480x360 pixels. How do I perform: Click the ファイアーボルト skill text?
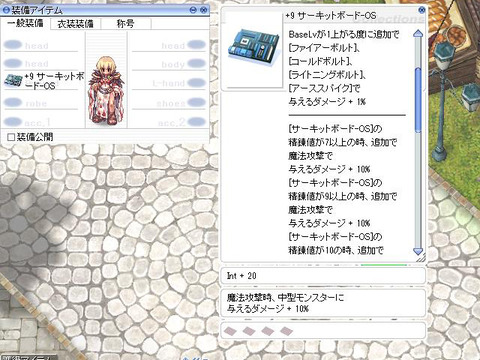pos(324,48)
